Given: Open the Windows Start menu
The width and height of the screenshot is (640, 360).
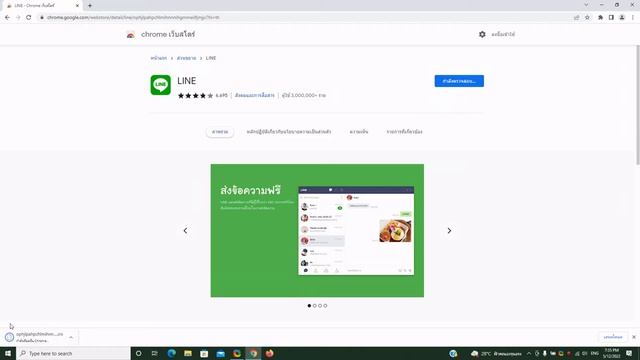Looking at the screenshot, I should (x=8, y=353).
